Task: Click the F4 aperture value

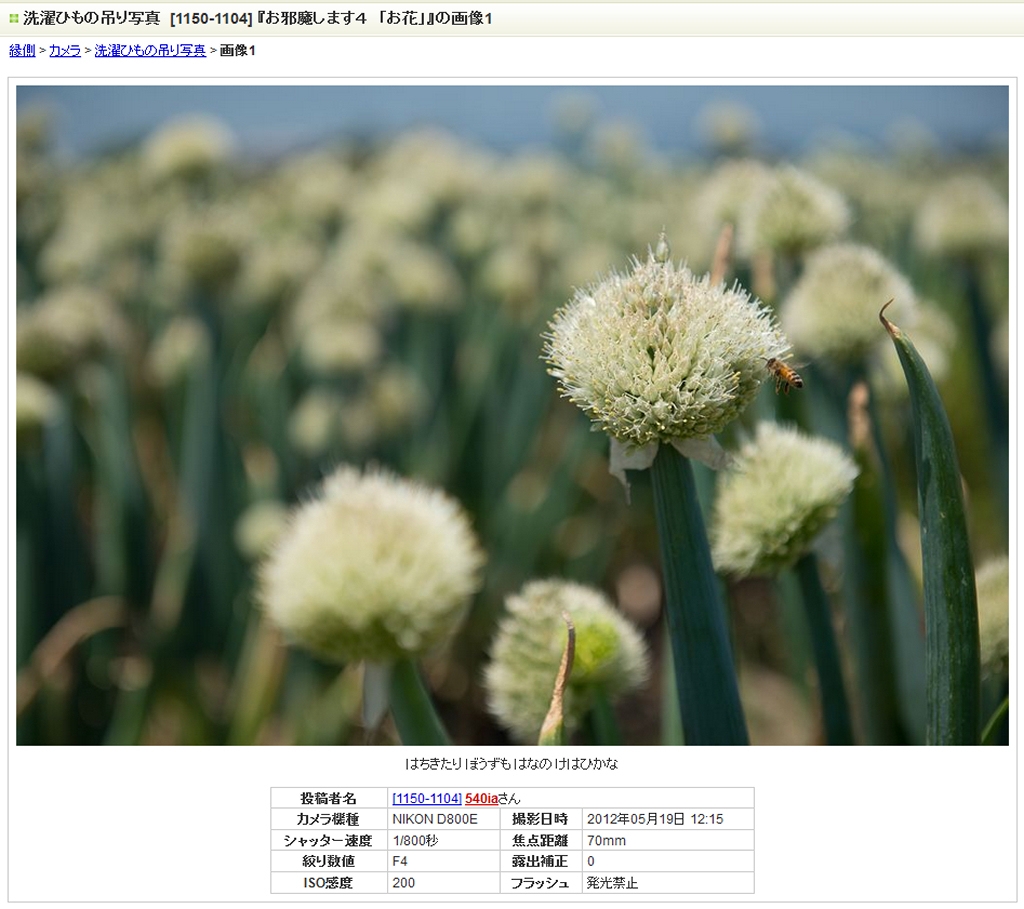Action: tap(400, 861)
